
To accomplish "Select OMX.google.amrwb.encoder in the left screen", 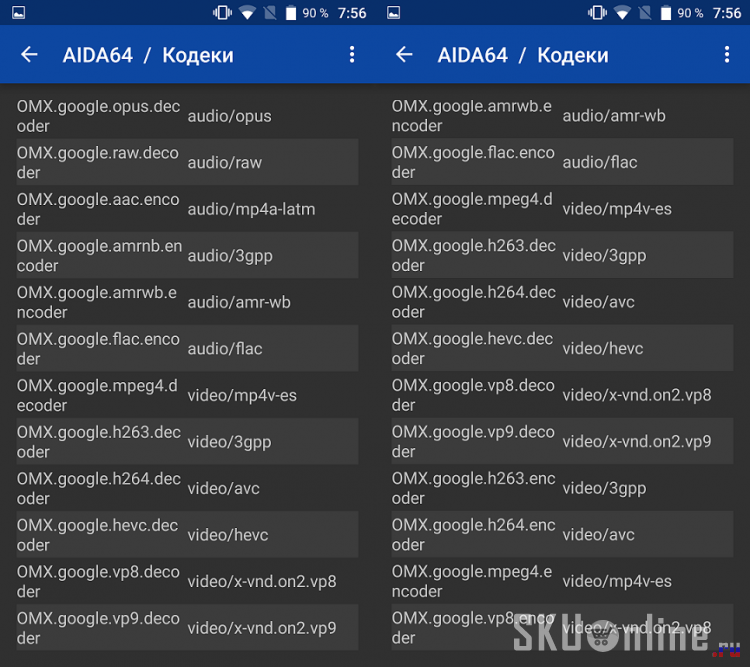I will coord(188,302).
